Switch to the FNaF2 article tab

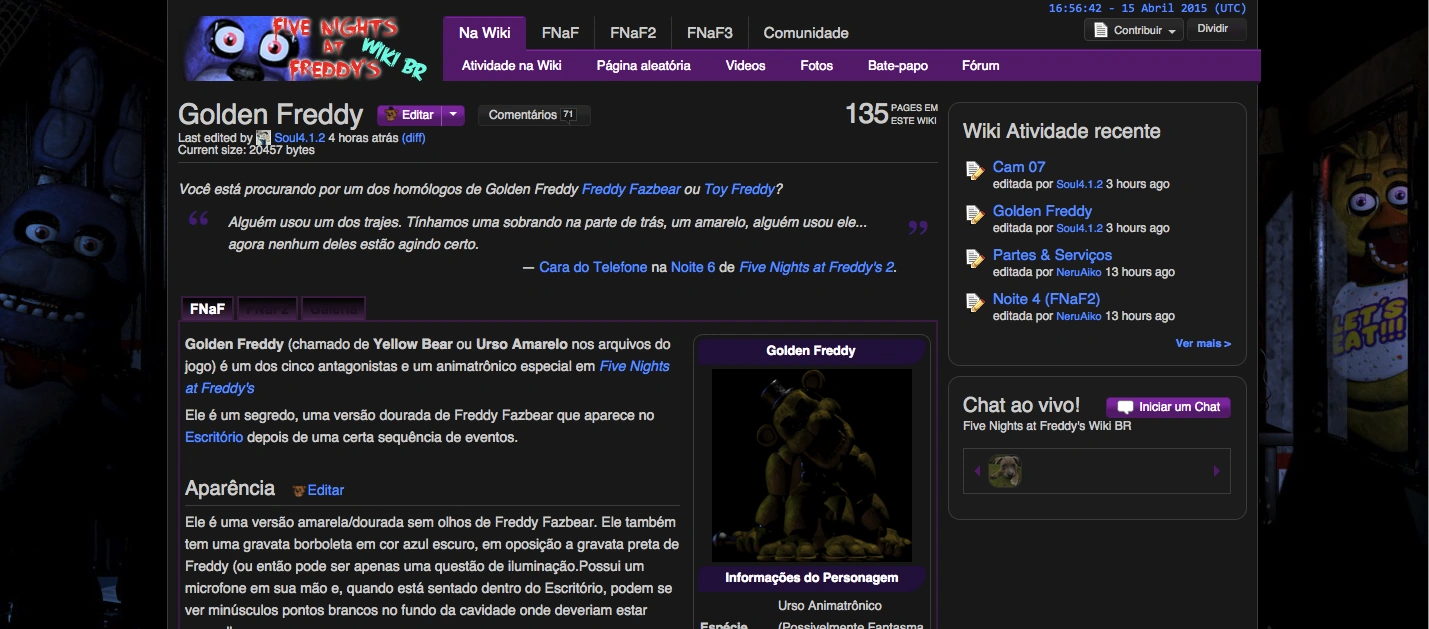(x=267, y=309)
